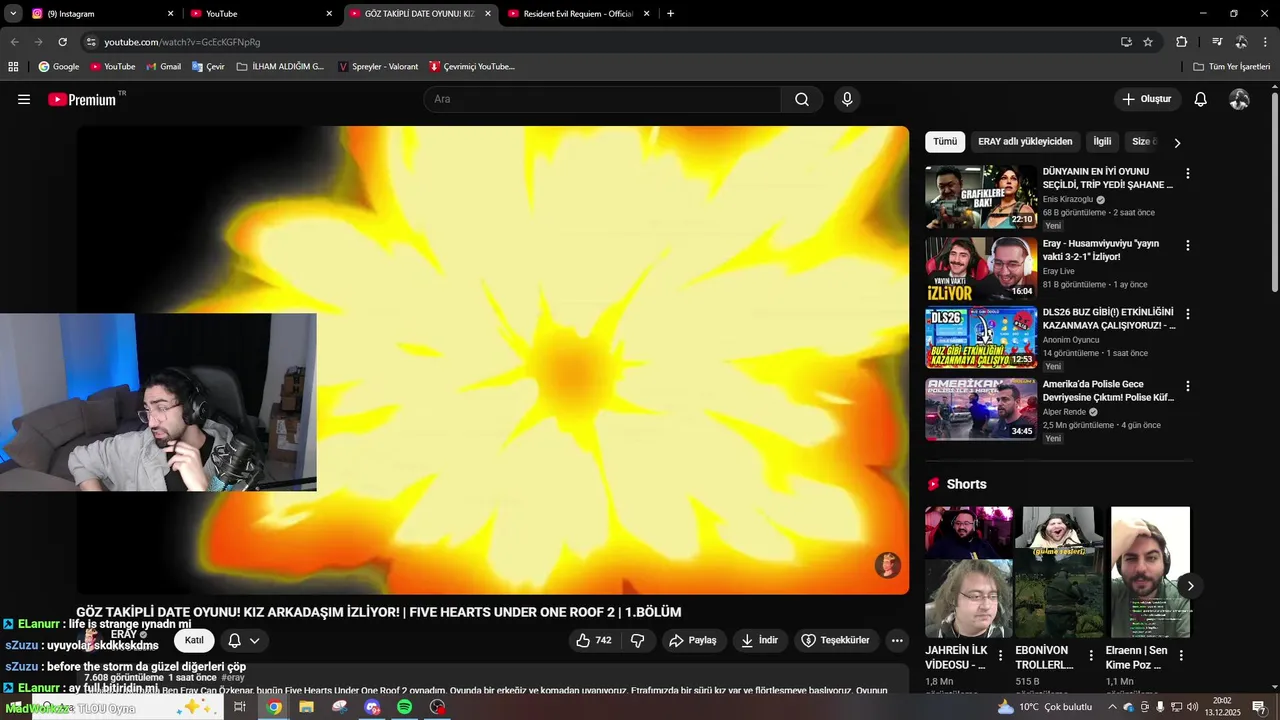Close the Instagram tab
1280x720 pixels.
(x=170, y=14)
